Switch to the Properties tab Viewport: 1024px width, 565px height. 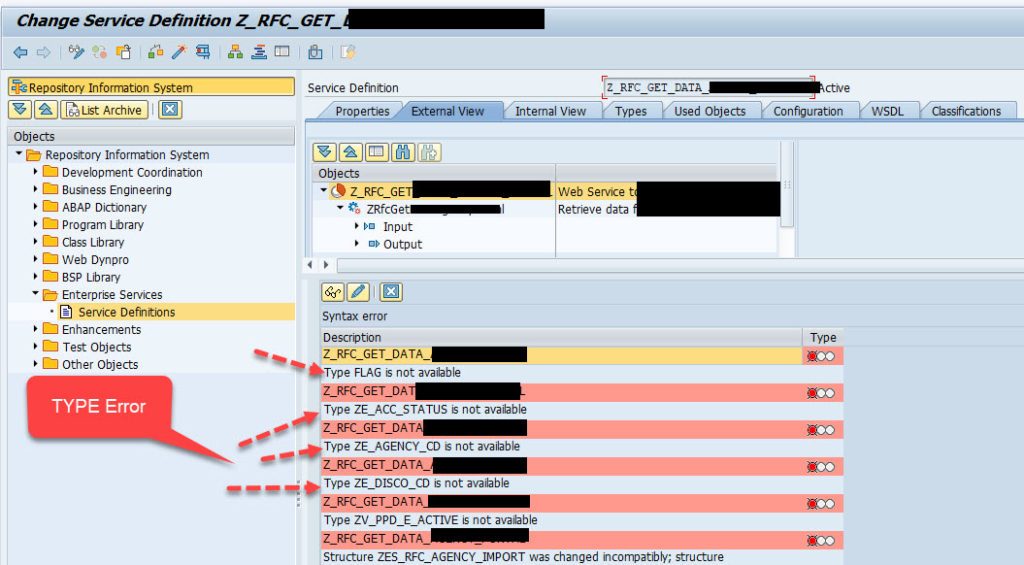362,111
